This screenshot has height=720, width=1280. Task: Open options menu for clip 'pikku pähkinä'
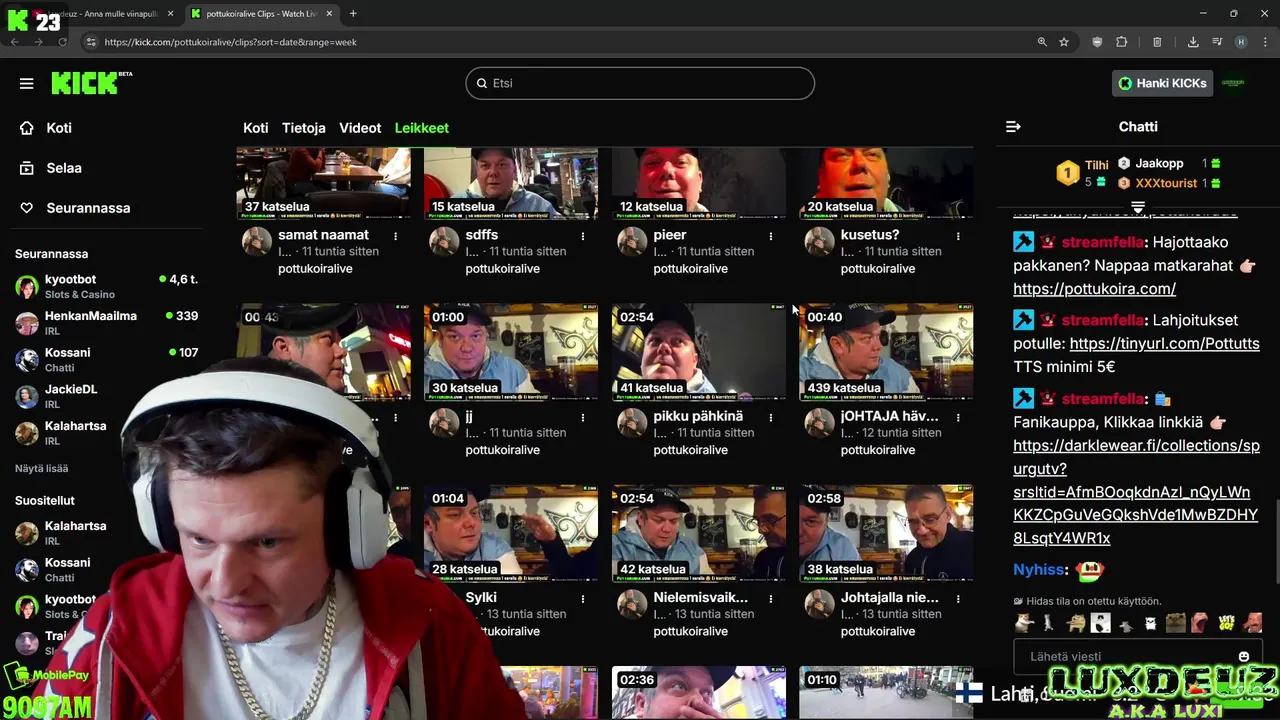click(x=771, y=417)
